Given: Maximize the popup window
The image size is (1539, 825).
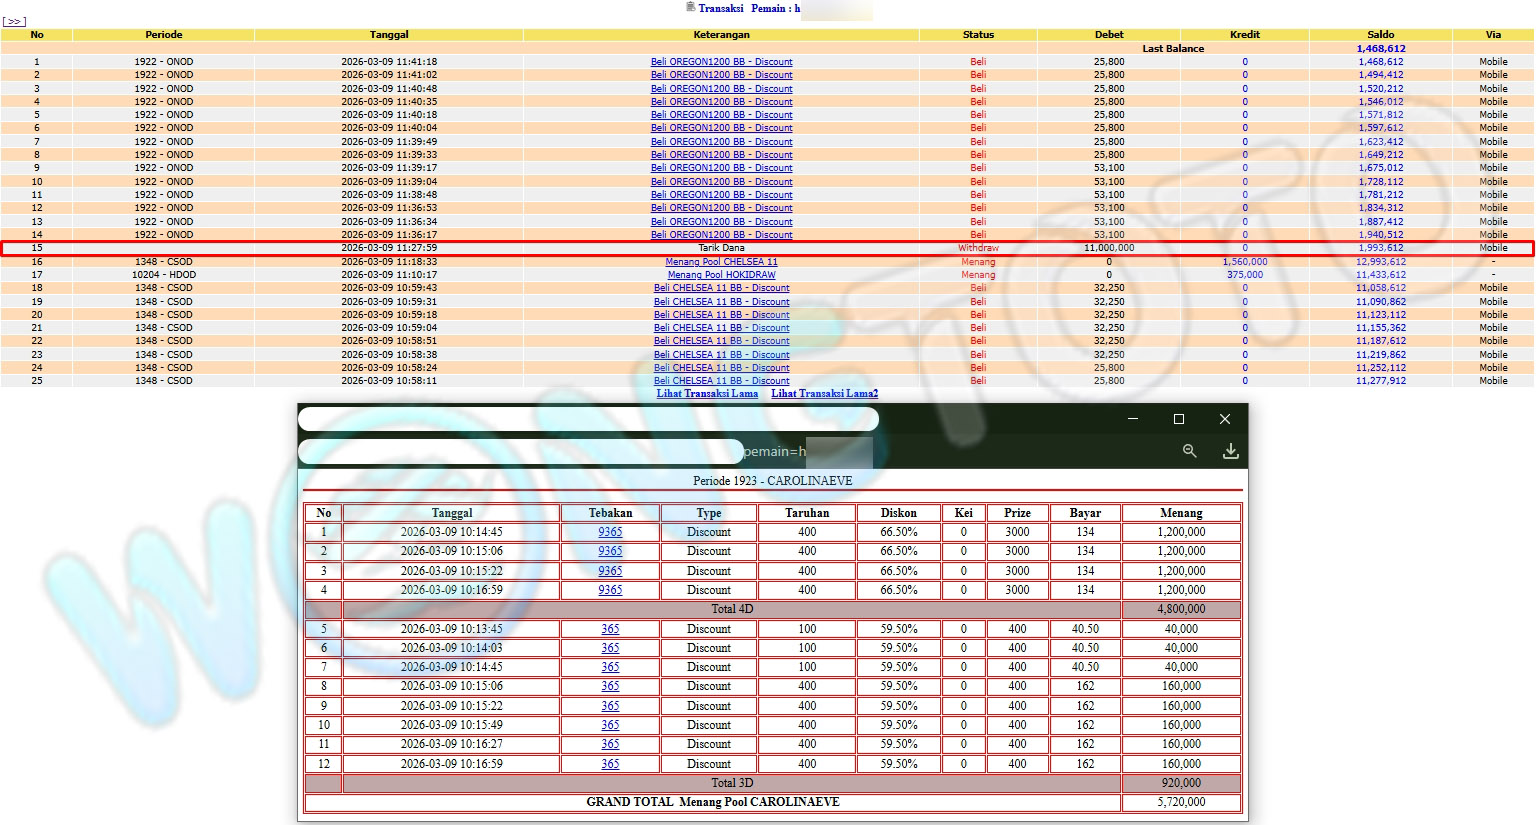Looking at the screenshot, I should click(x=1178, y=419).
